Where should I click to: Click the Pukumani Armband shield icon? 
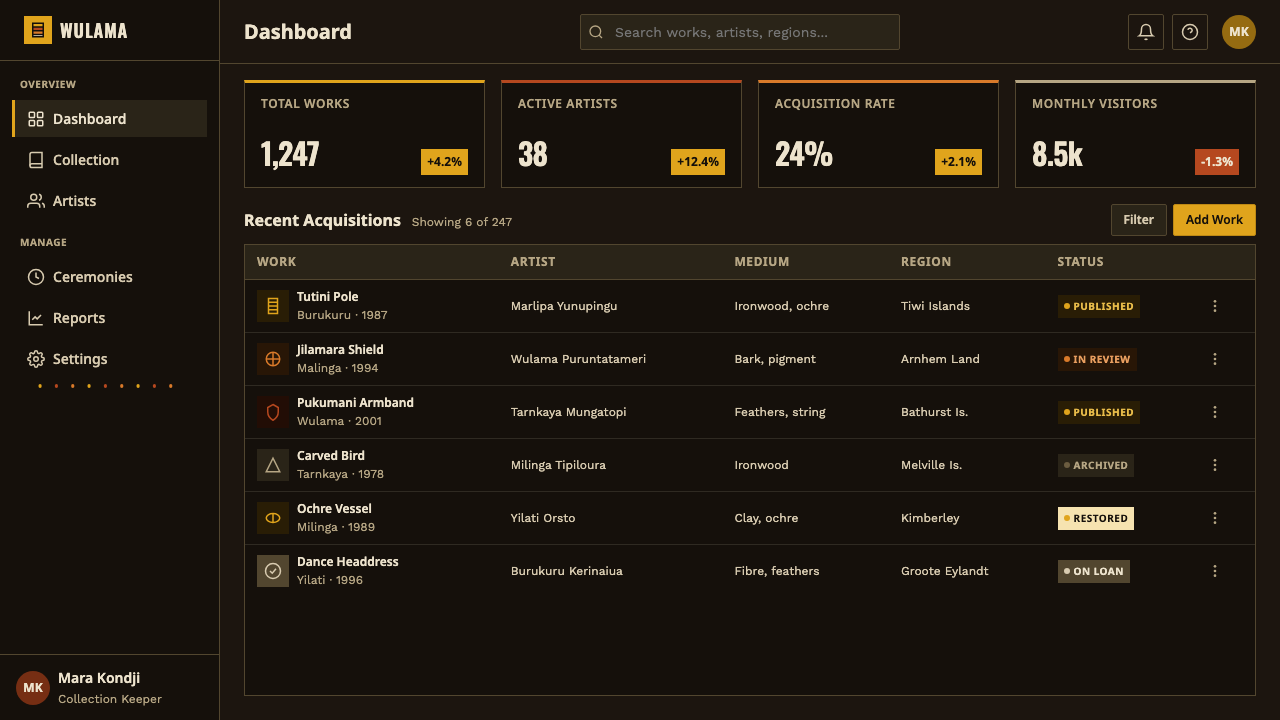[x=273, y=412]
